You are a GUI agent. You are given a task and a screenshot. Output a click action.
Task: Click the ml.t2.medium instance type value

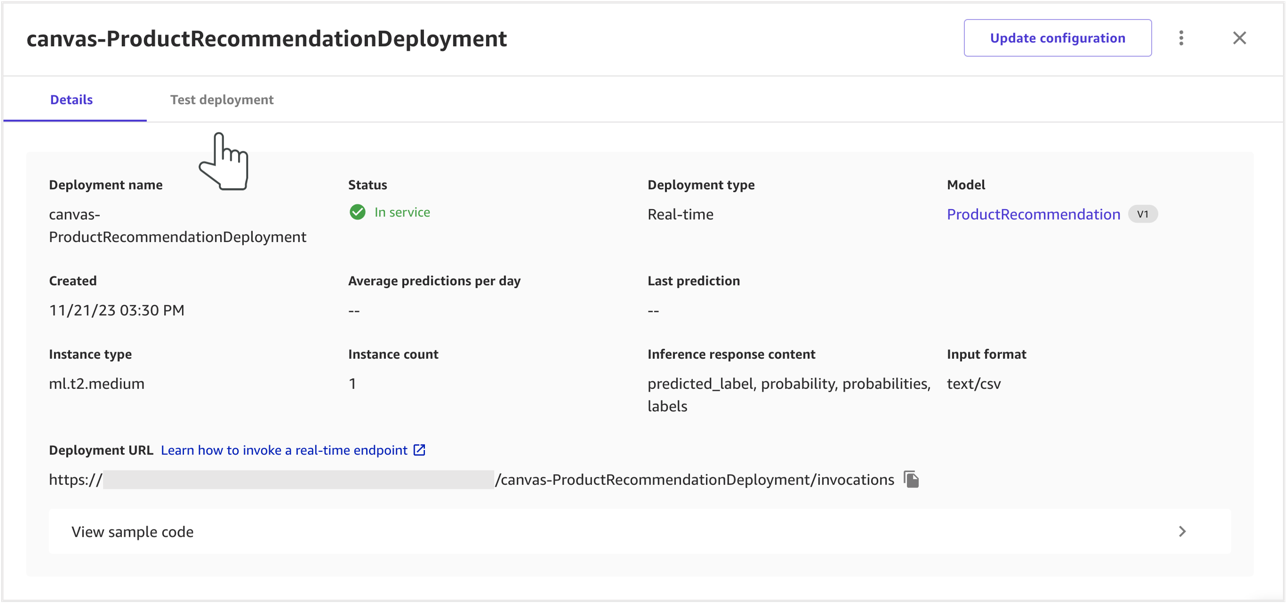[x=97, y=384]
